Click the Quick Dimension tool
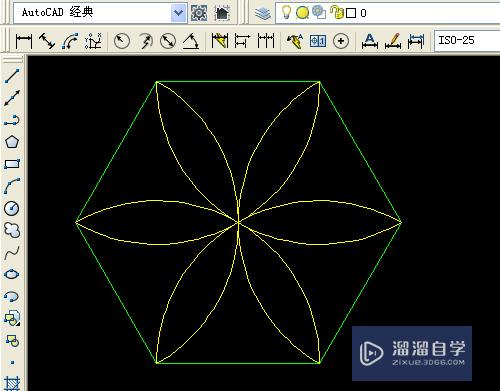Image resolution: width=500 pixels, height=391 pixels. [x=220, y=41]
